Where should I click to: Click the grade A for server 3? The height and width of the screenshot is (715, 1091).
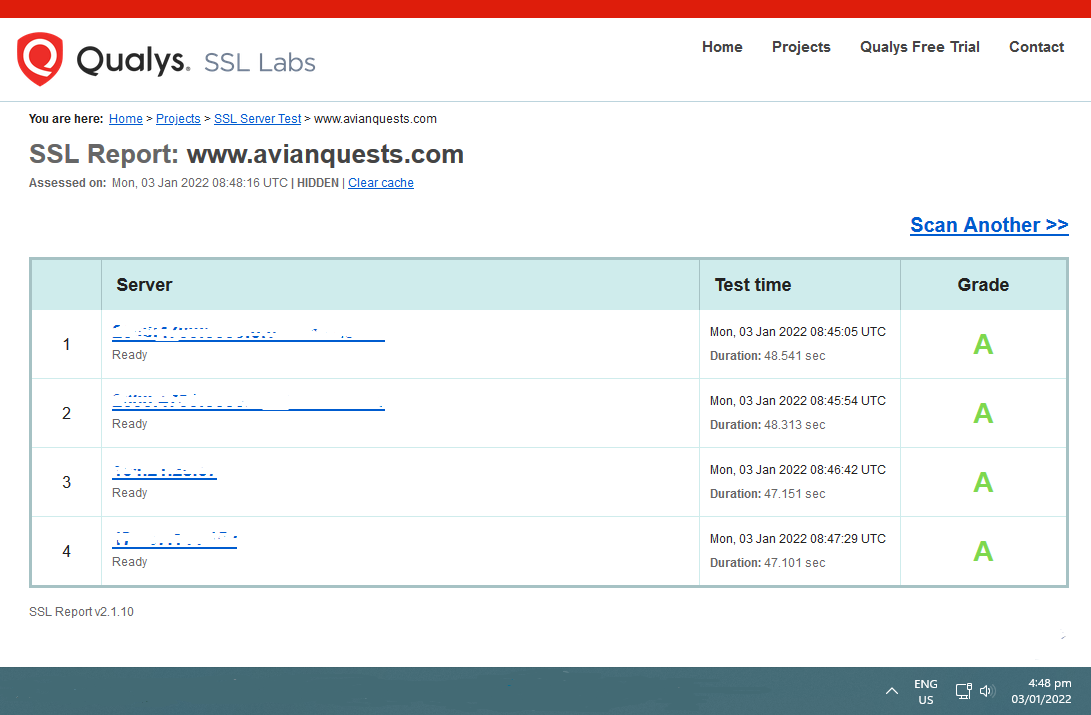(x=982, y=482)
